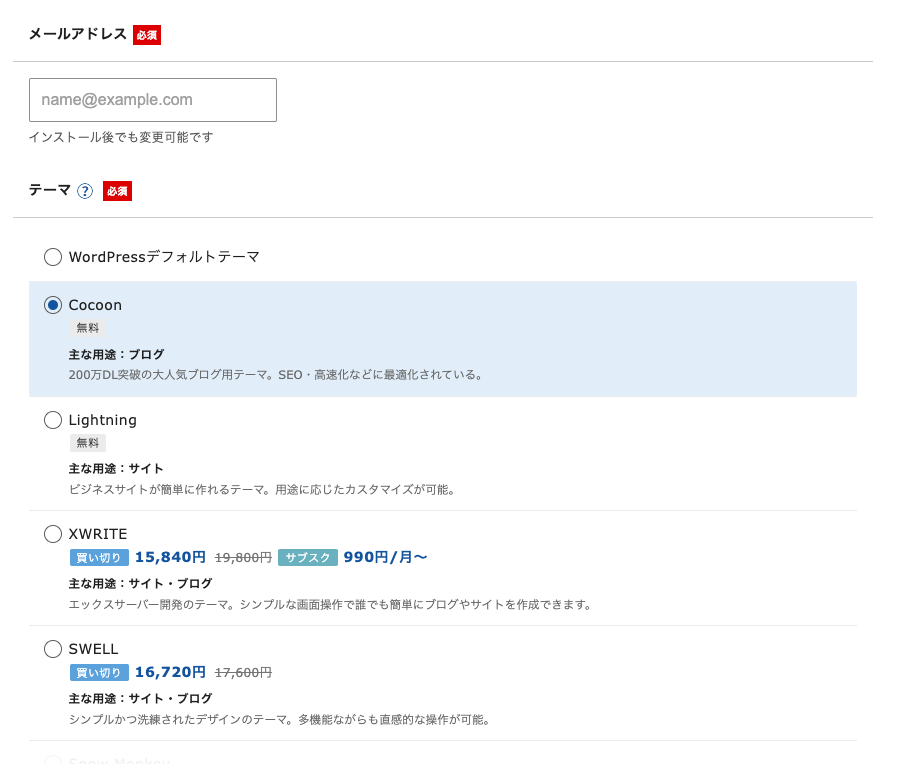Click the help icon next to テーマ
The image size is (906, 764).
pyautogui.click(x=85, y=191)
